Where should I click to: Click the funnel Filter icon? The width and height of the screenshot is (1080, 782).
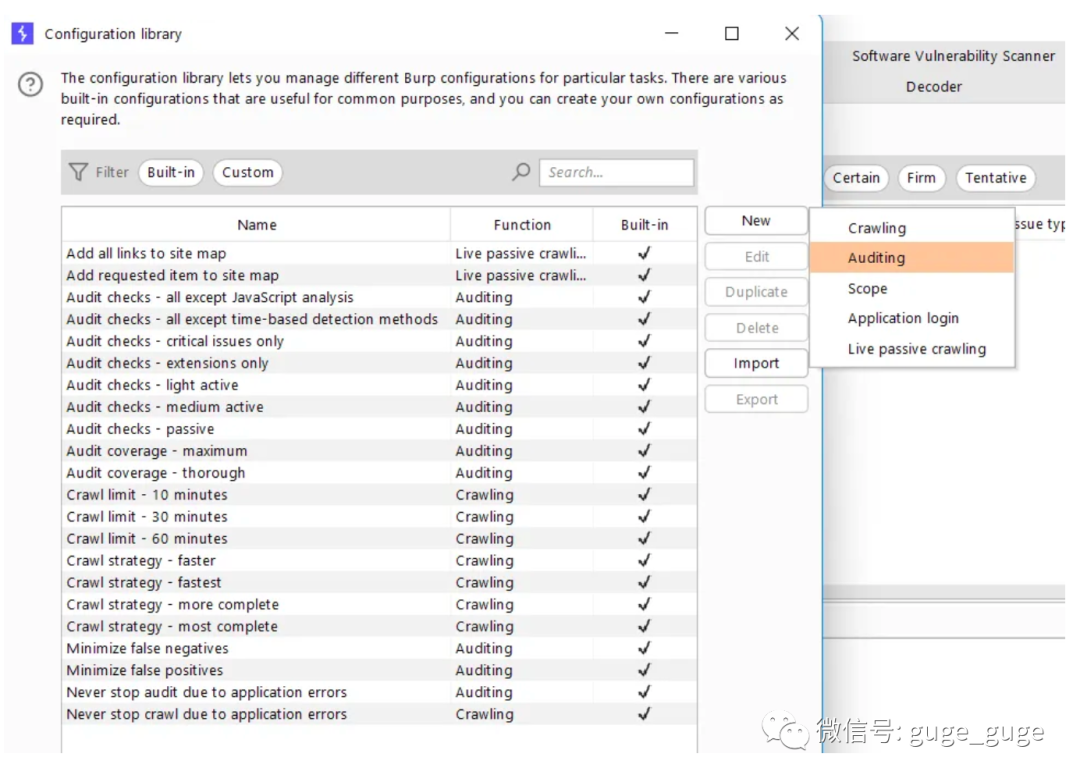click(x=79, y=172)
